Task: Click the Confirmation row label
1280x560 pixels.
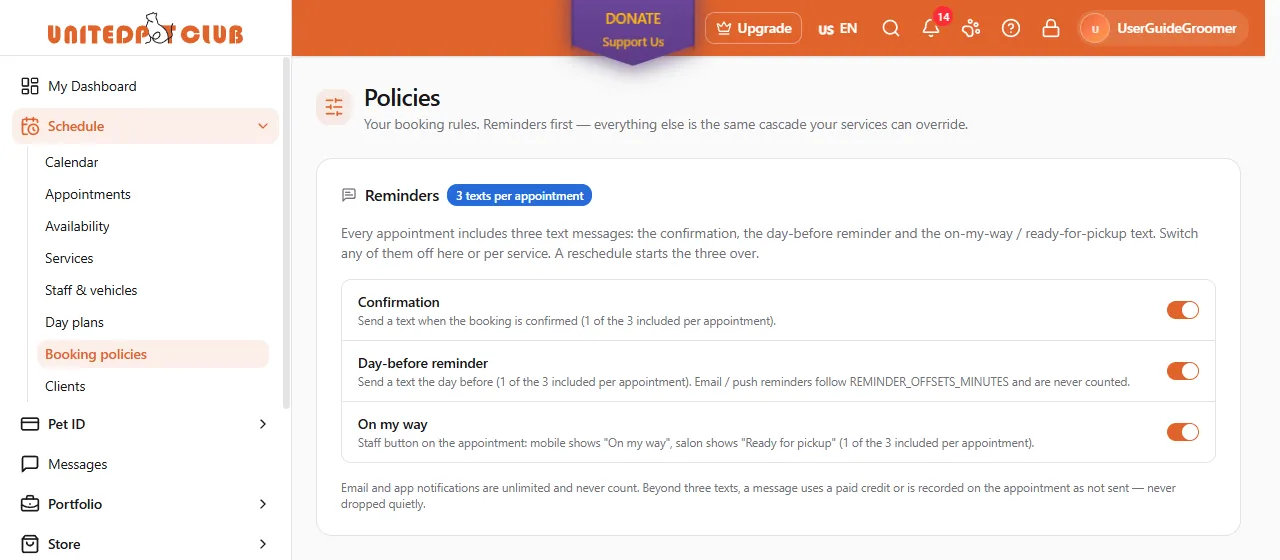Action: click(x=399, y=302)
